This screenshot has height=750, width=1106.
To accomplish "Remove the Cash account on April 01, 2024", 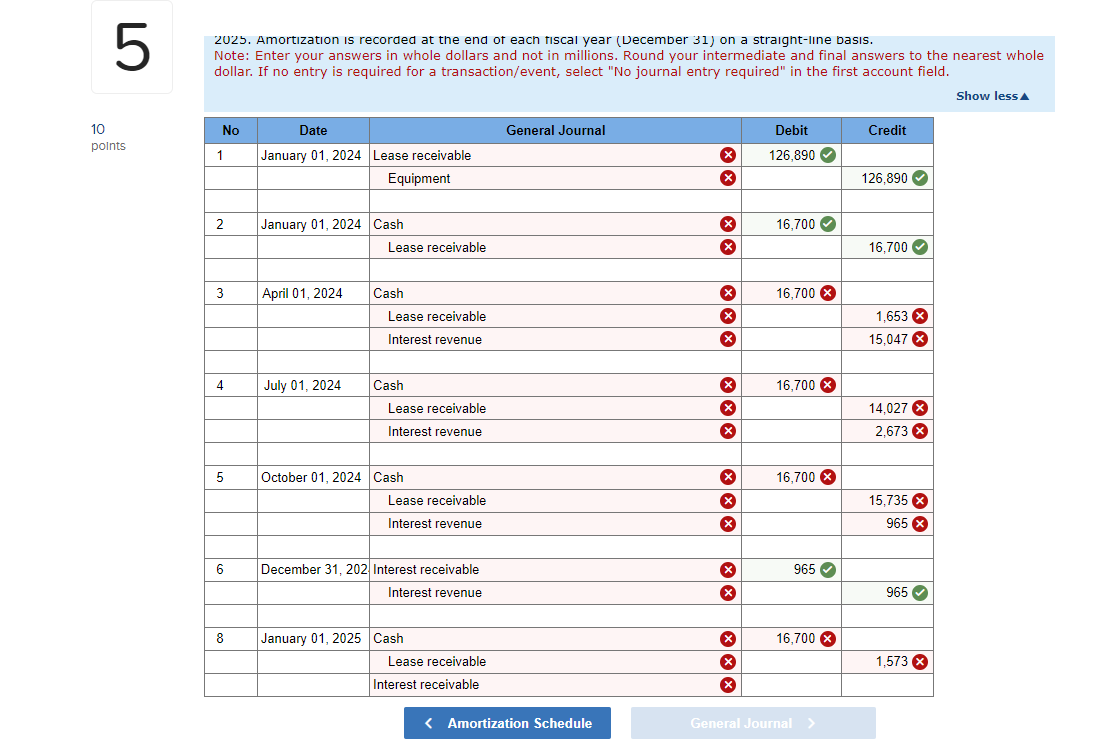I will pyautogui.click(x=728, y=293).
